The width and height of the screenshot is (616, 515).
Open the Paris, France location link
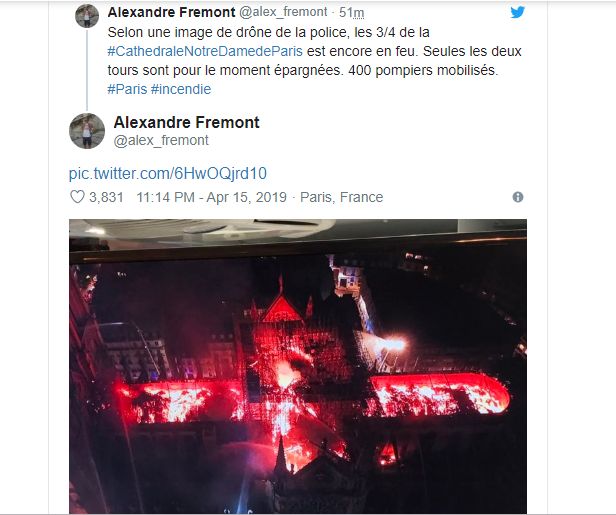[341, 197]
